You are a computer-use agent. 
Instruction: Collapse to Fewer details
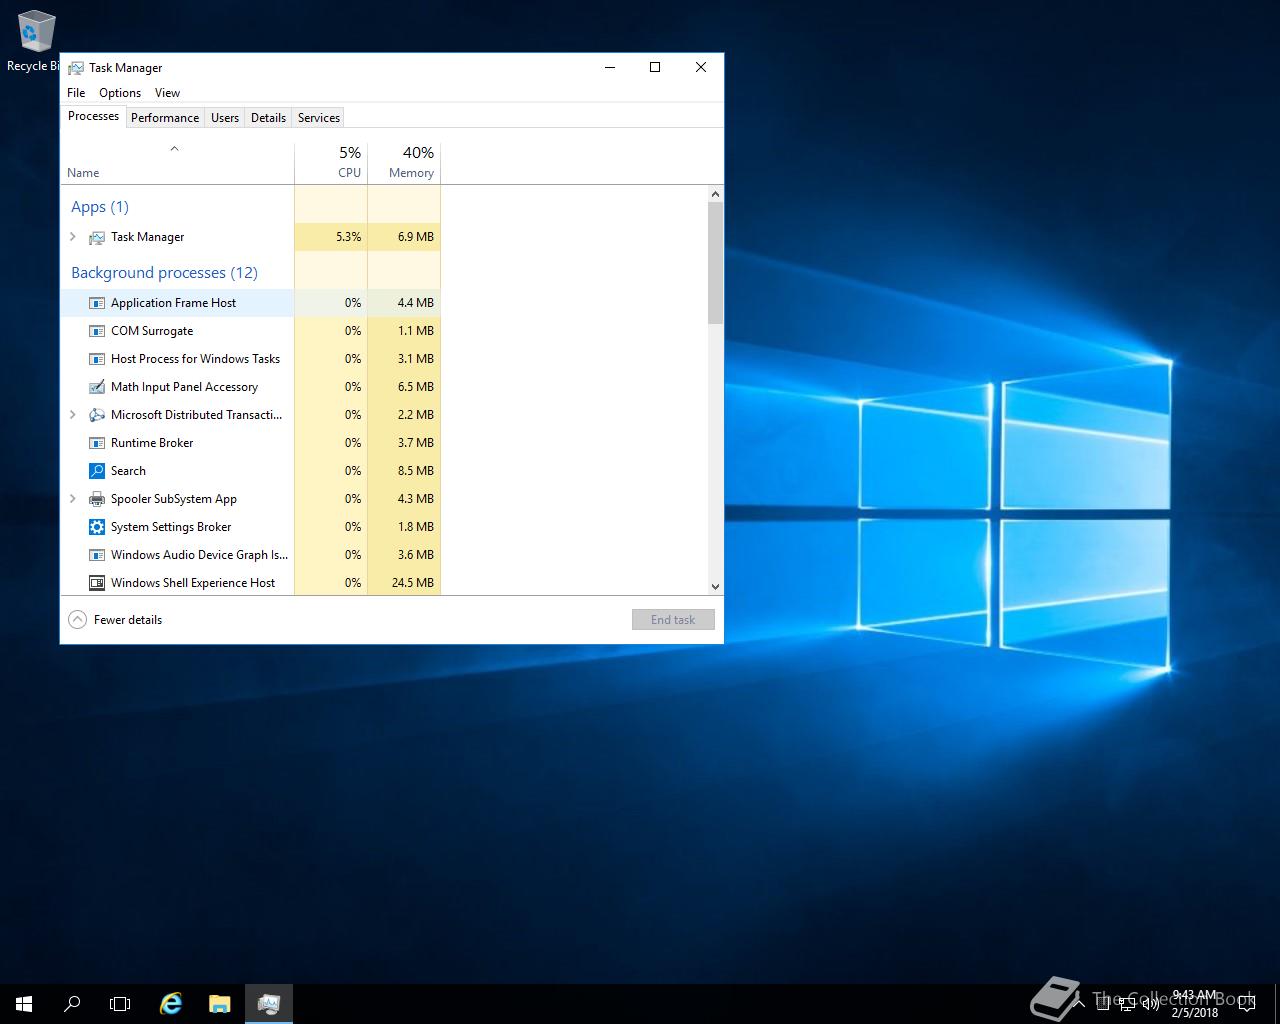(115, 620)
